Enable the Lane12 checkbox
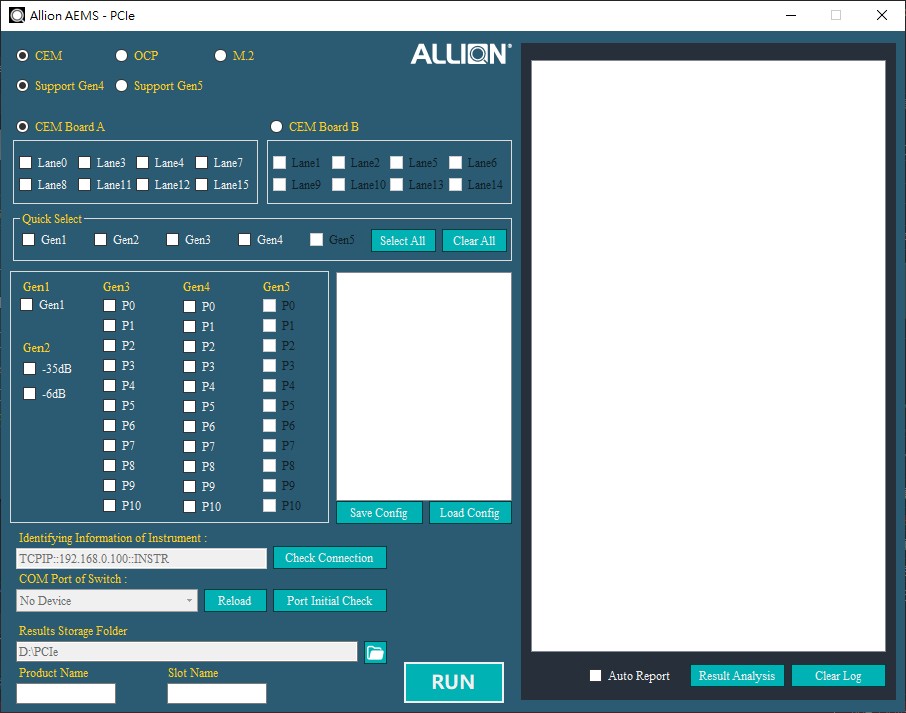This screenshot has width=906, height=713. (x=143, y=184)
